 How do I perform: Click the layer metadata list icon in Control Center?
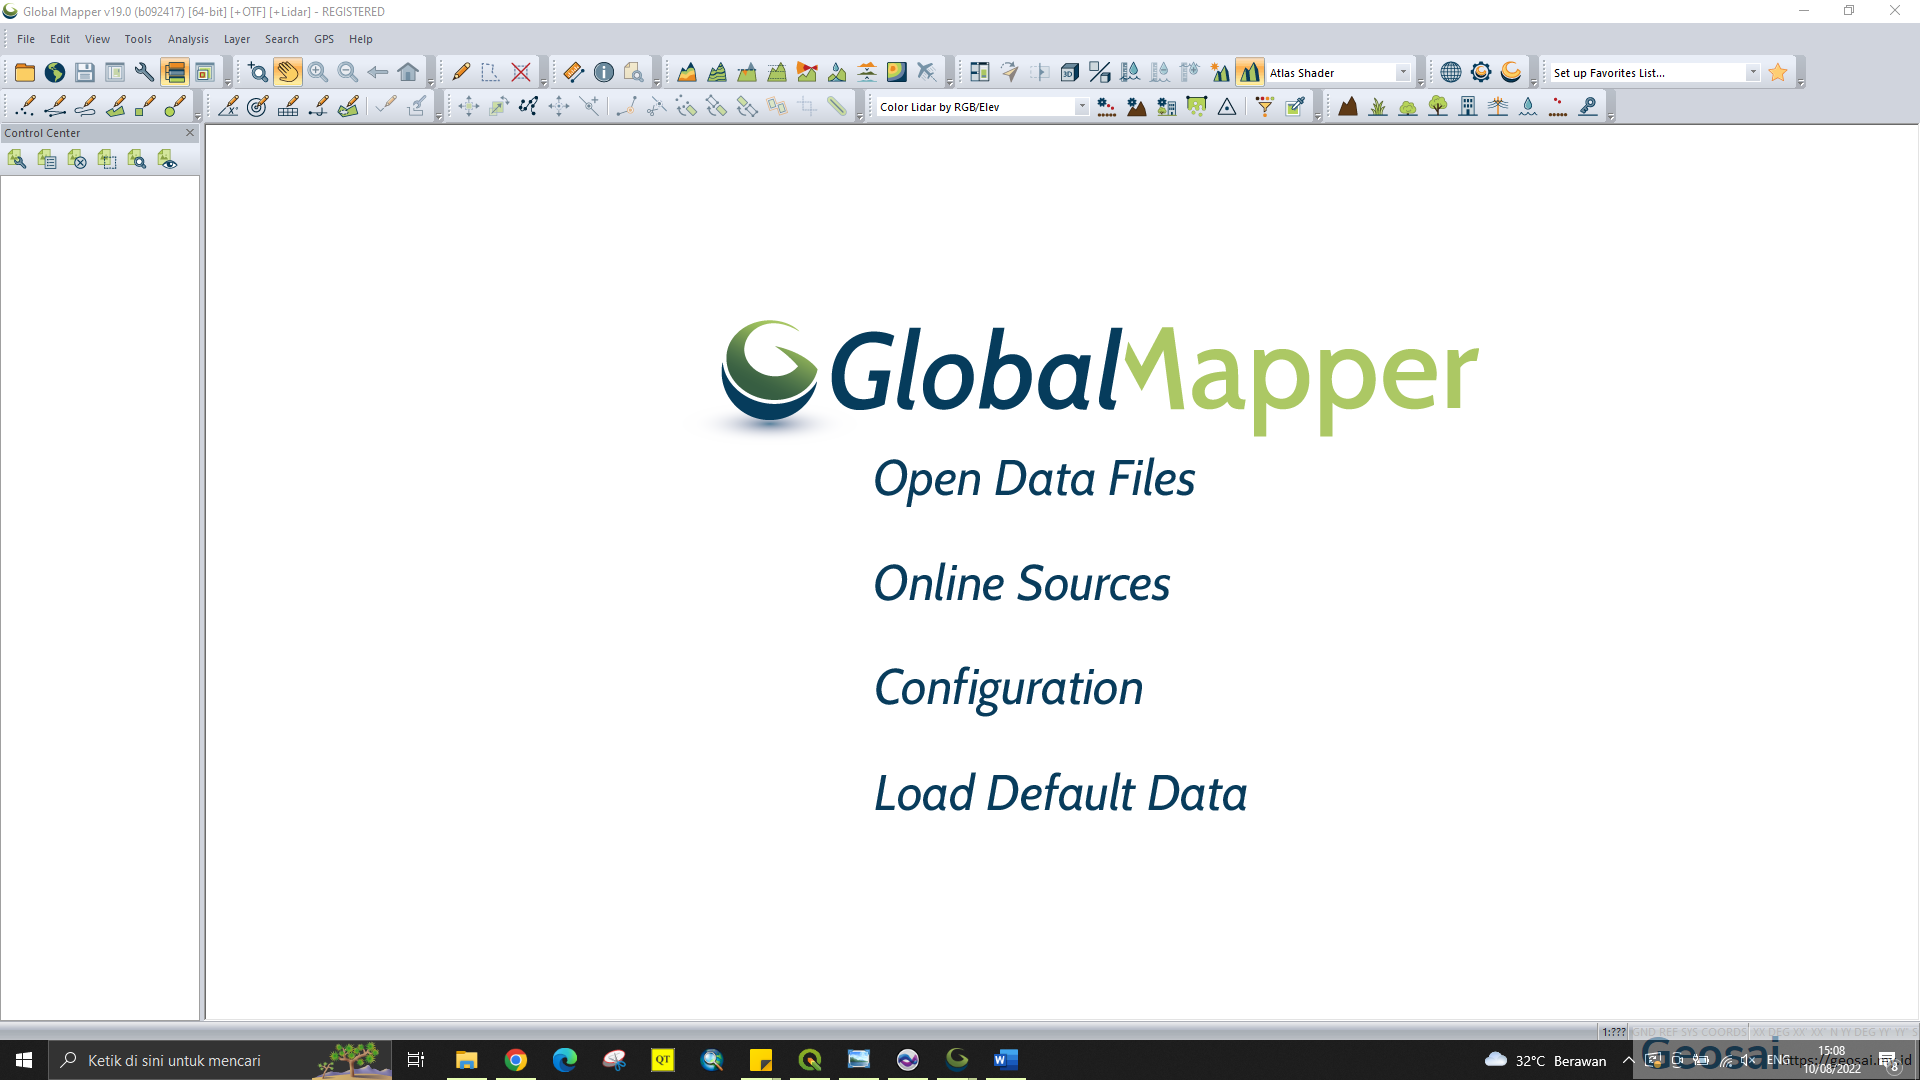(47, 159)
